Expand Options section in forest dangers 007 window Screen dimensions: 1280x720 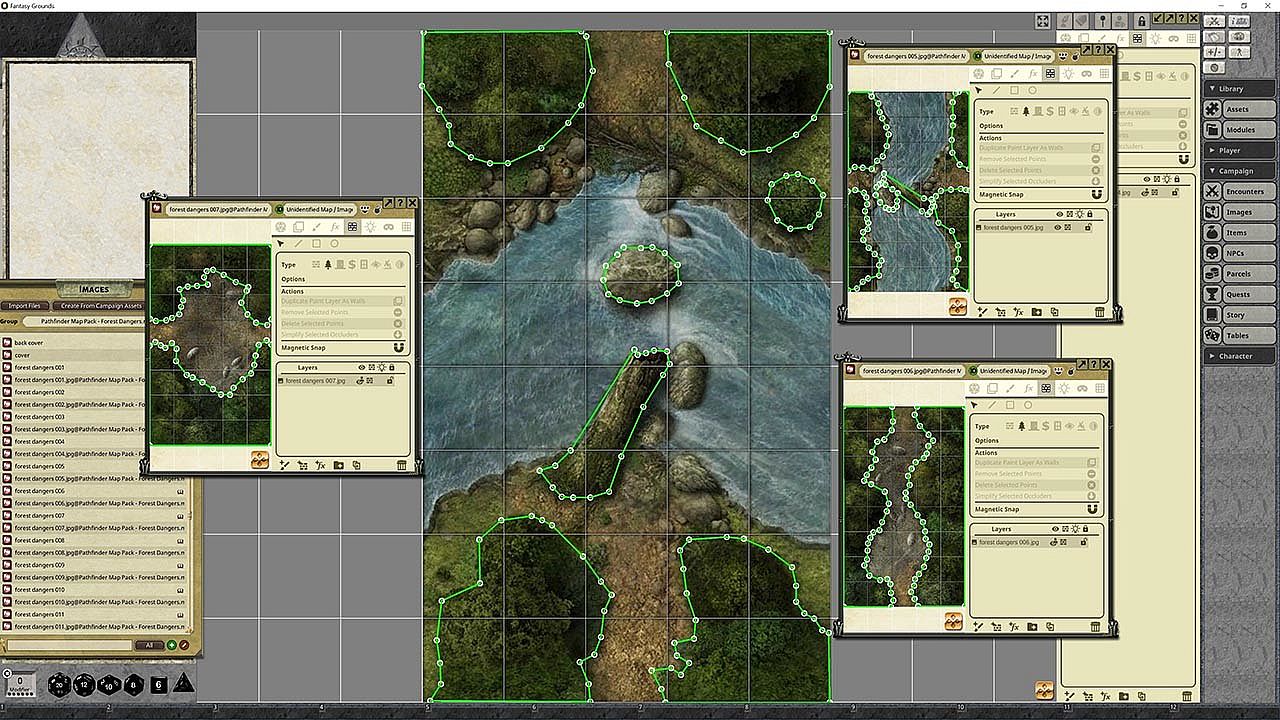click(x=293, y=279)
